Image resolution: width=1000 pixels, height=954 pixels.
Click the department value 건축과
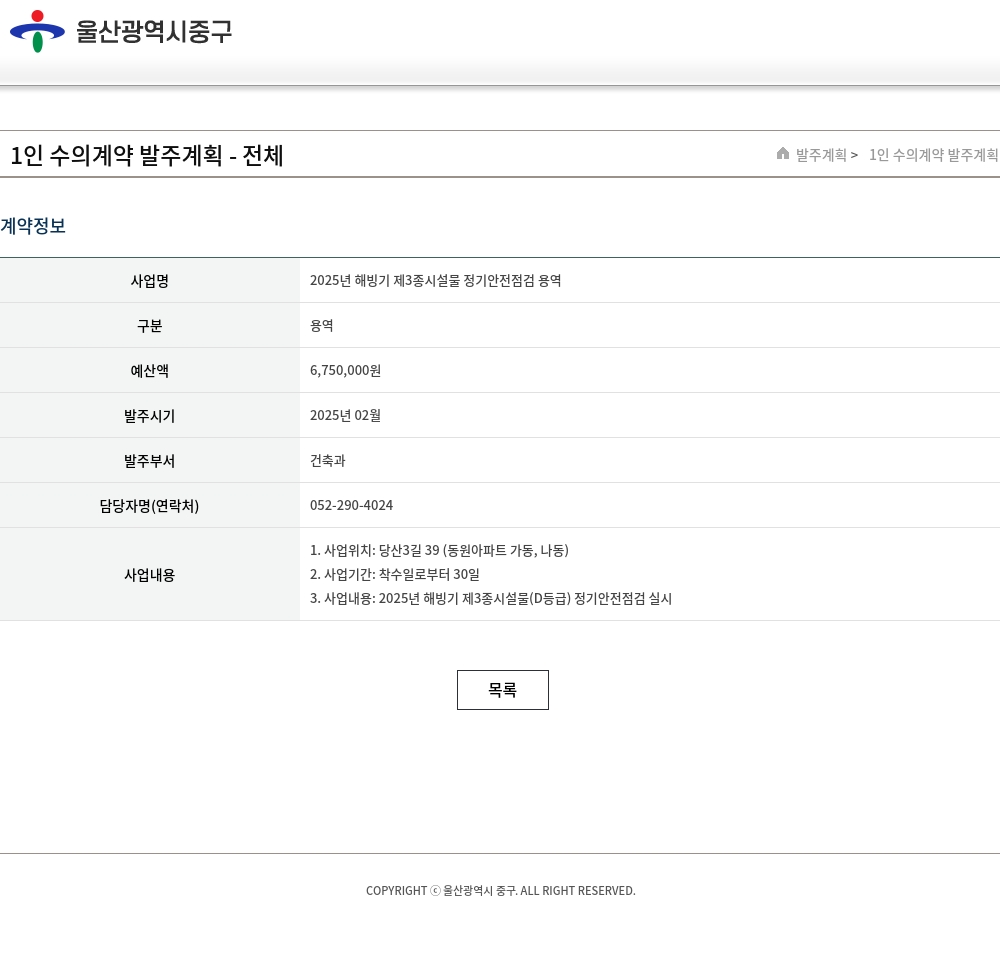coord(327,461)
